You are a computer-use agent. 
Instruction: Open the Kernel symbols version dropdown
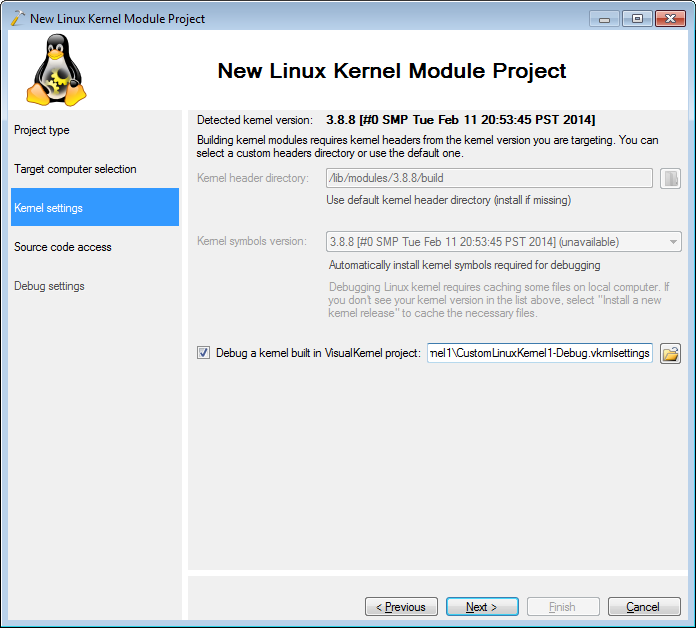click(x=504, y=242)
